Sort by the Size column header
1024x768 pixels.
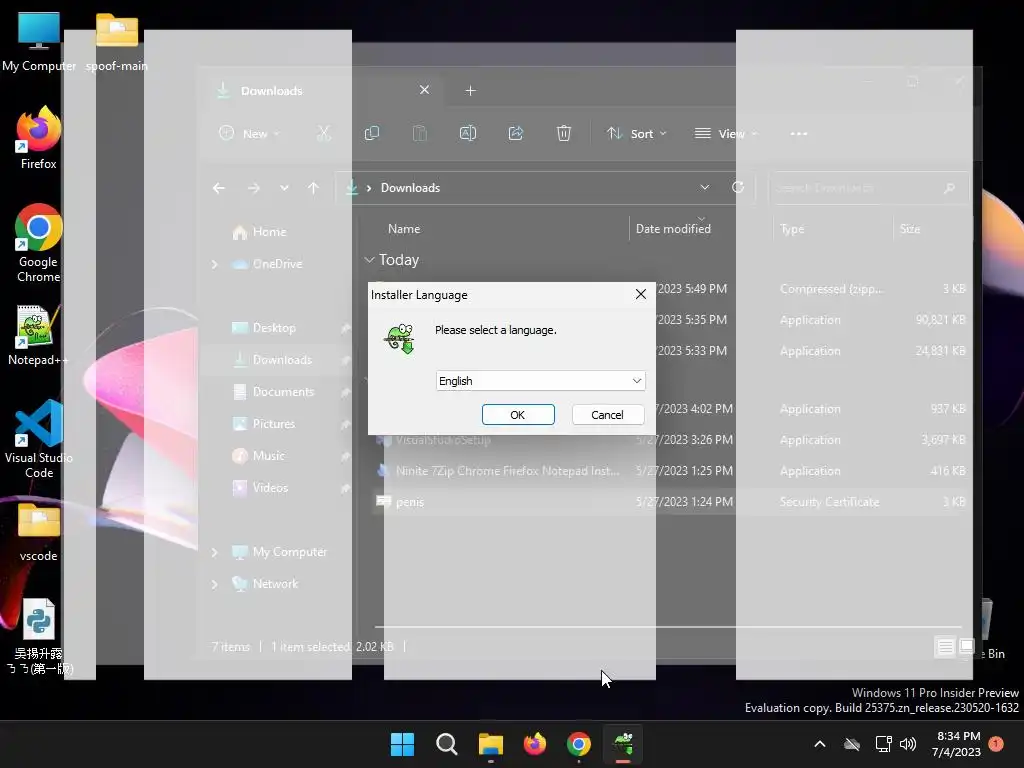pos(910,229)
